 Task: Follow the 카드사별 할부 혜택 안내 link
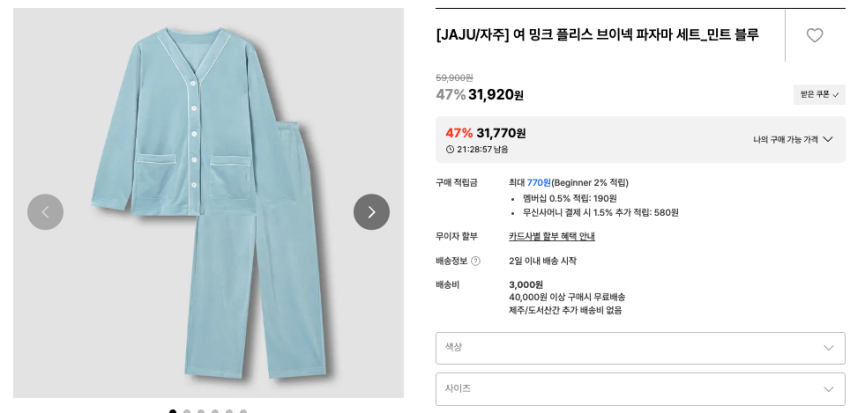point(551,236)
